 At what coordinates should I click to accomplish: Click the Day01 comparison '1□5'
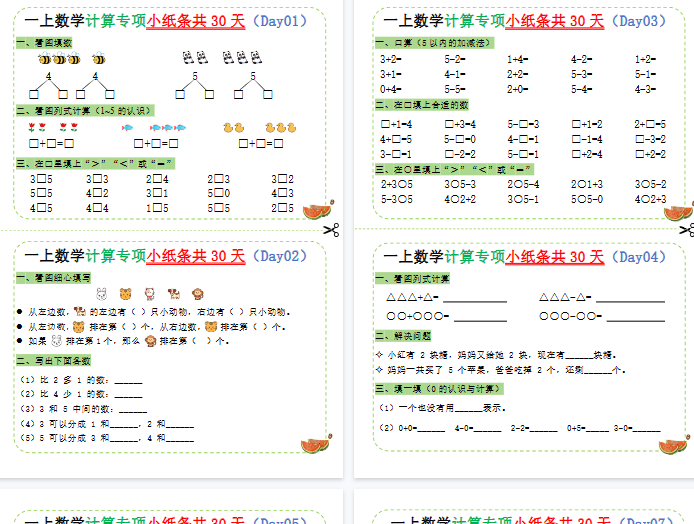tap(157, 208)
